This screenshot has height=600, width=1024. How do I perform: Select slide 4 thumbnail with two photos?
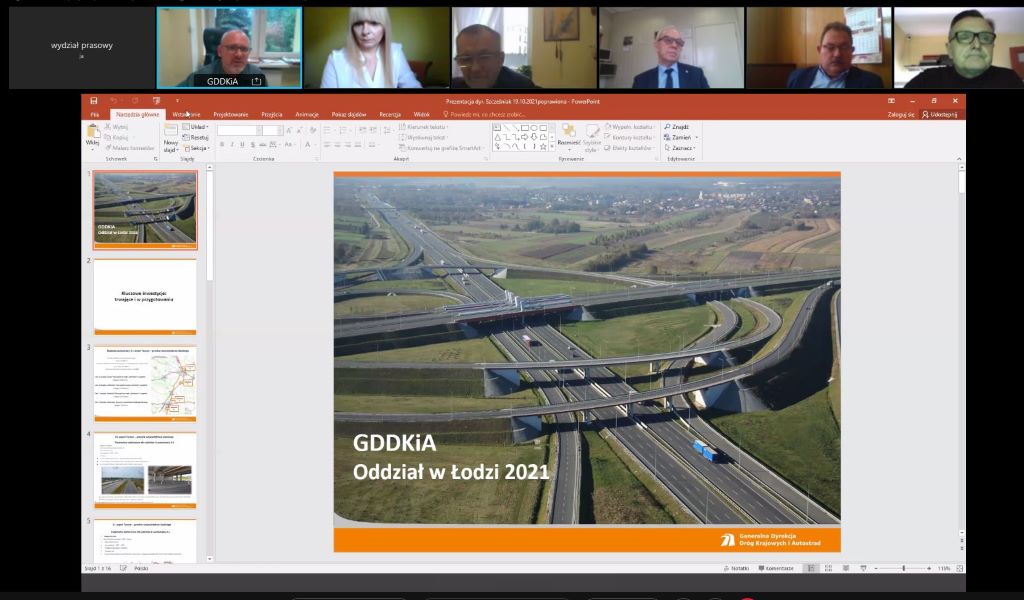145,470
